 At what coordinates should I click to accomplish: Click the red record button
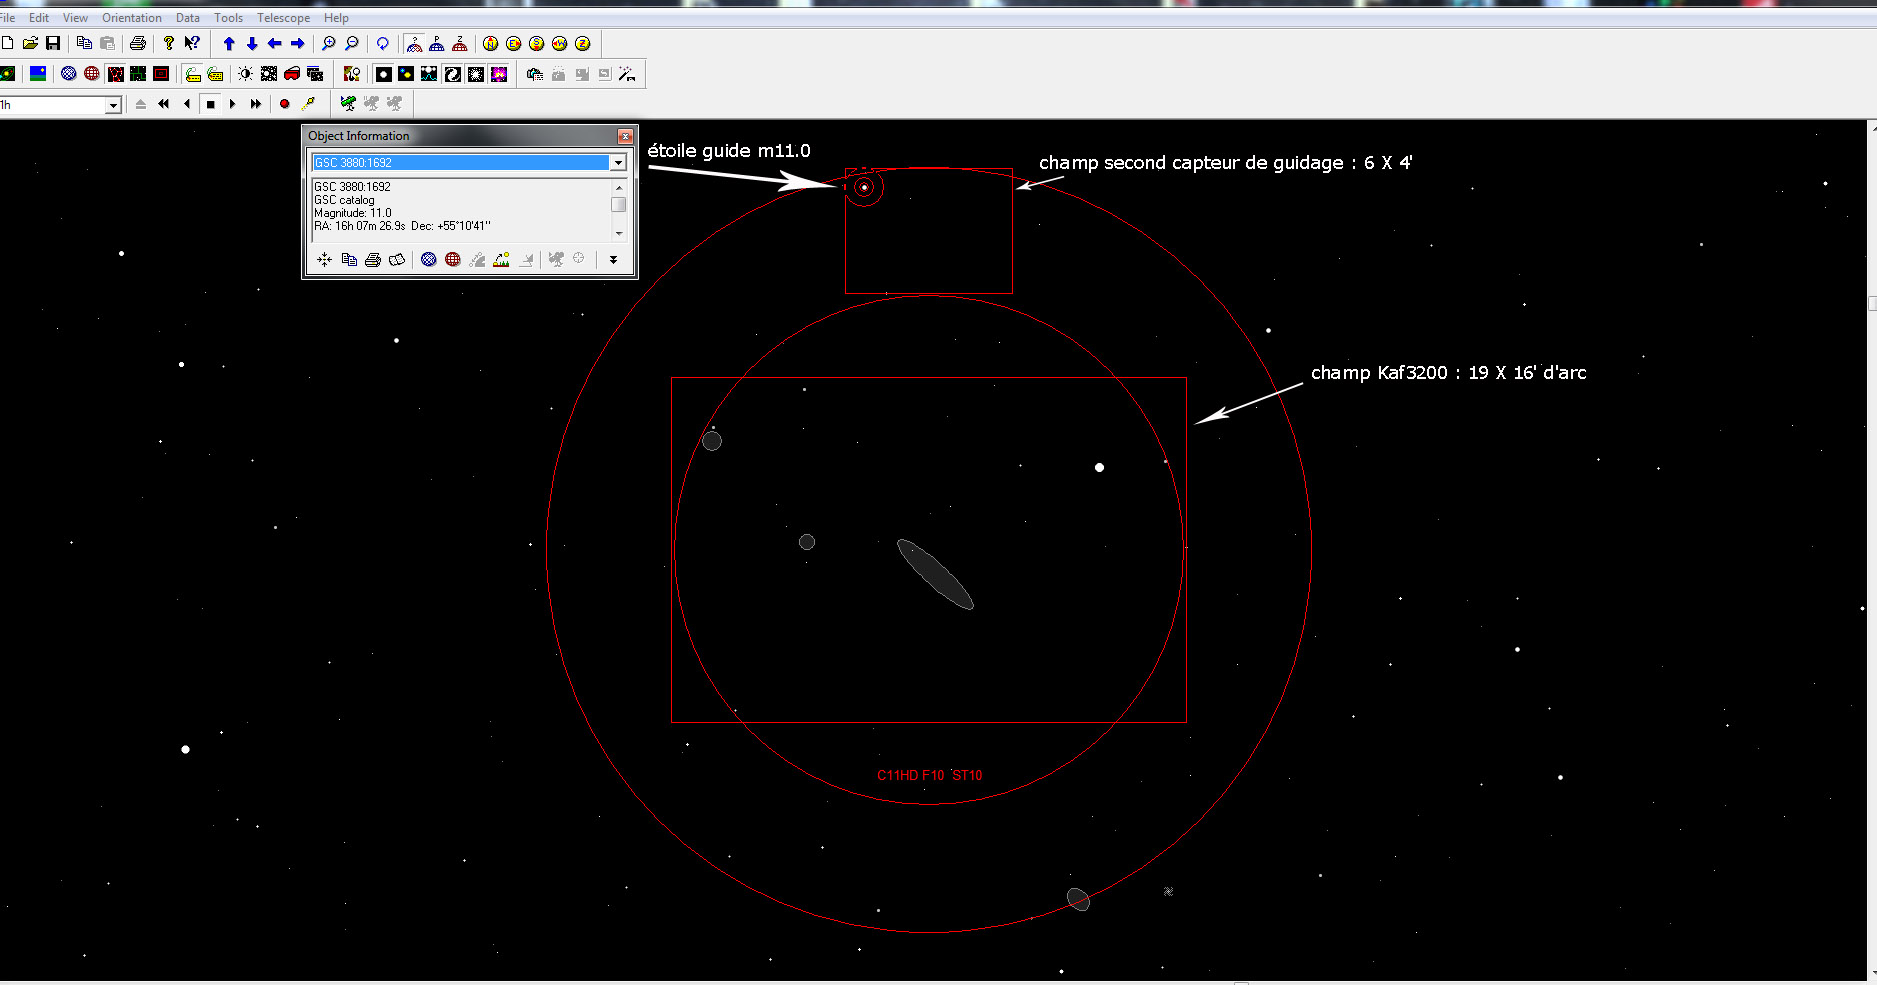click(285, 104)
